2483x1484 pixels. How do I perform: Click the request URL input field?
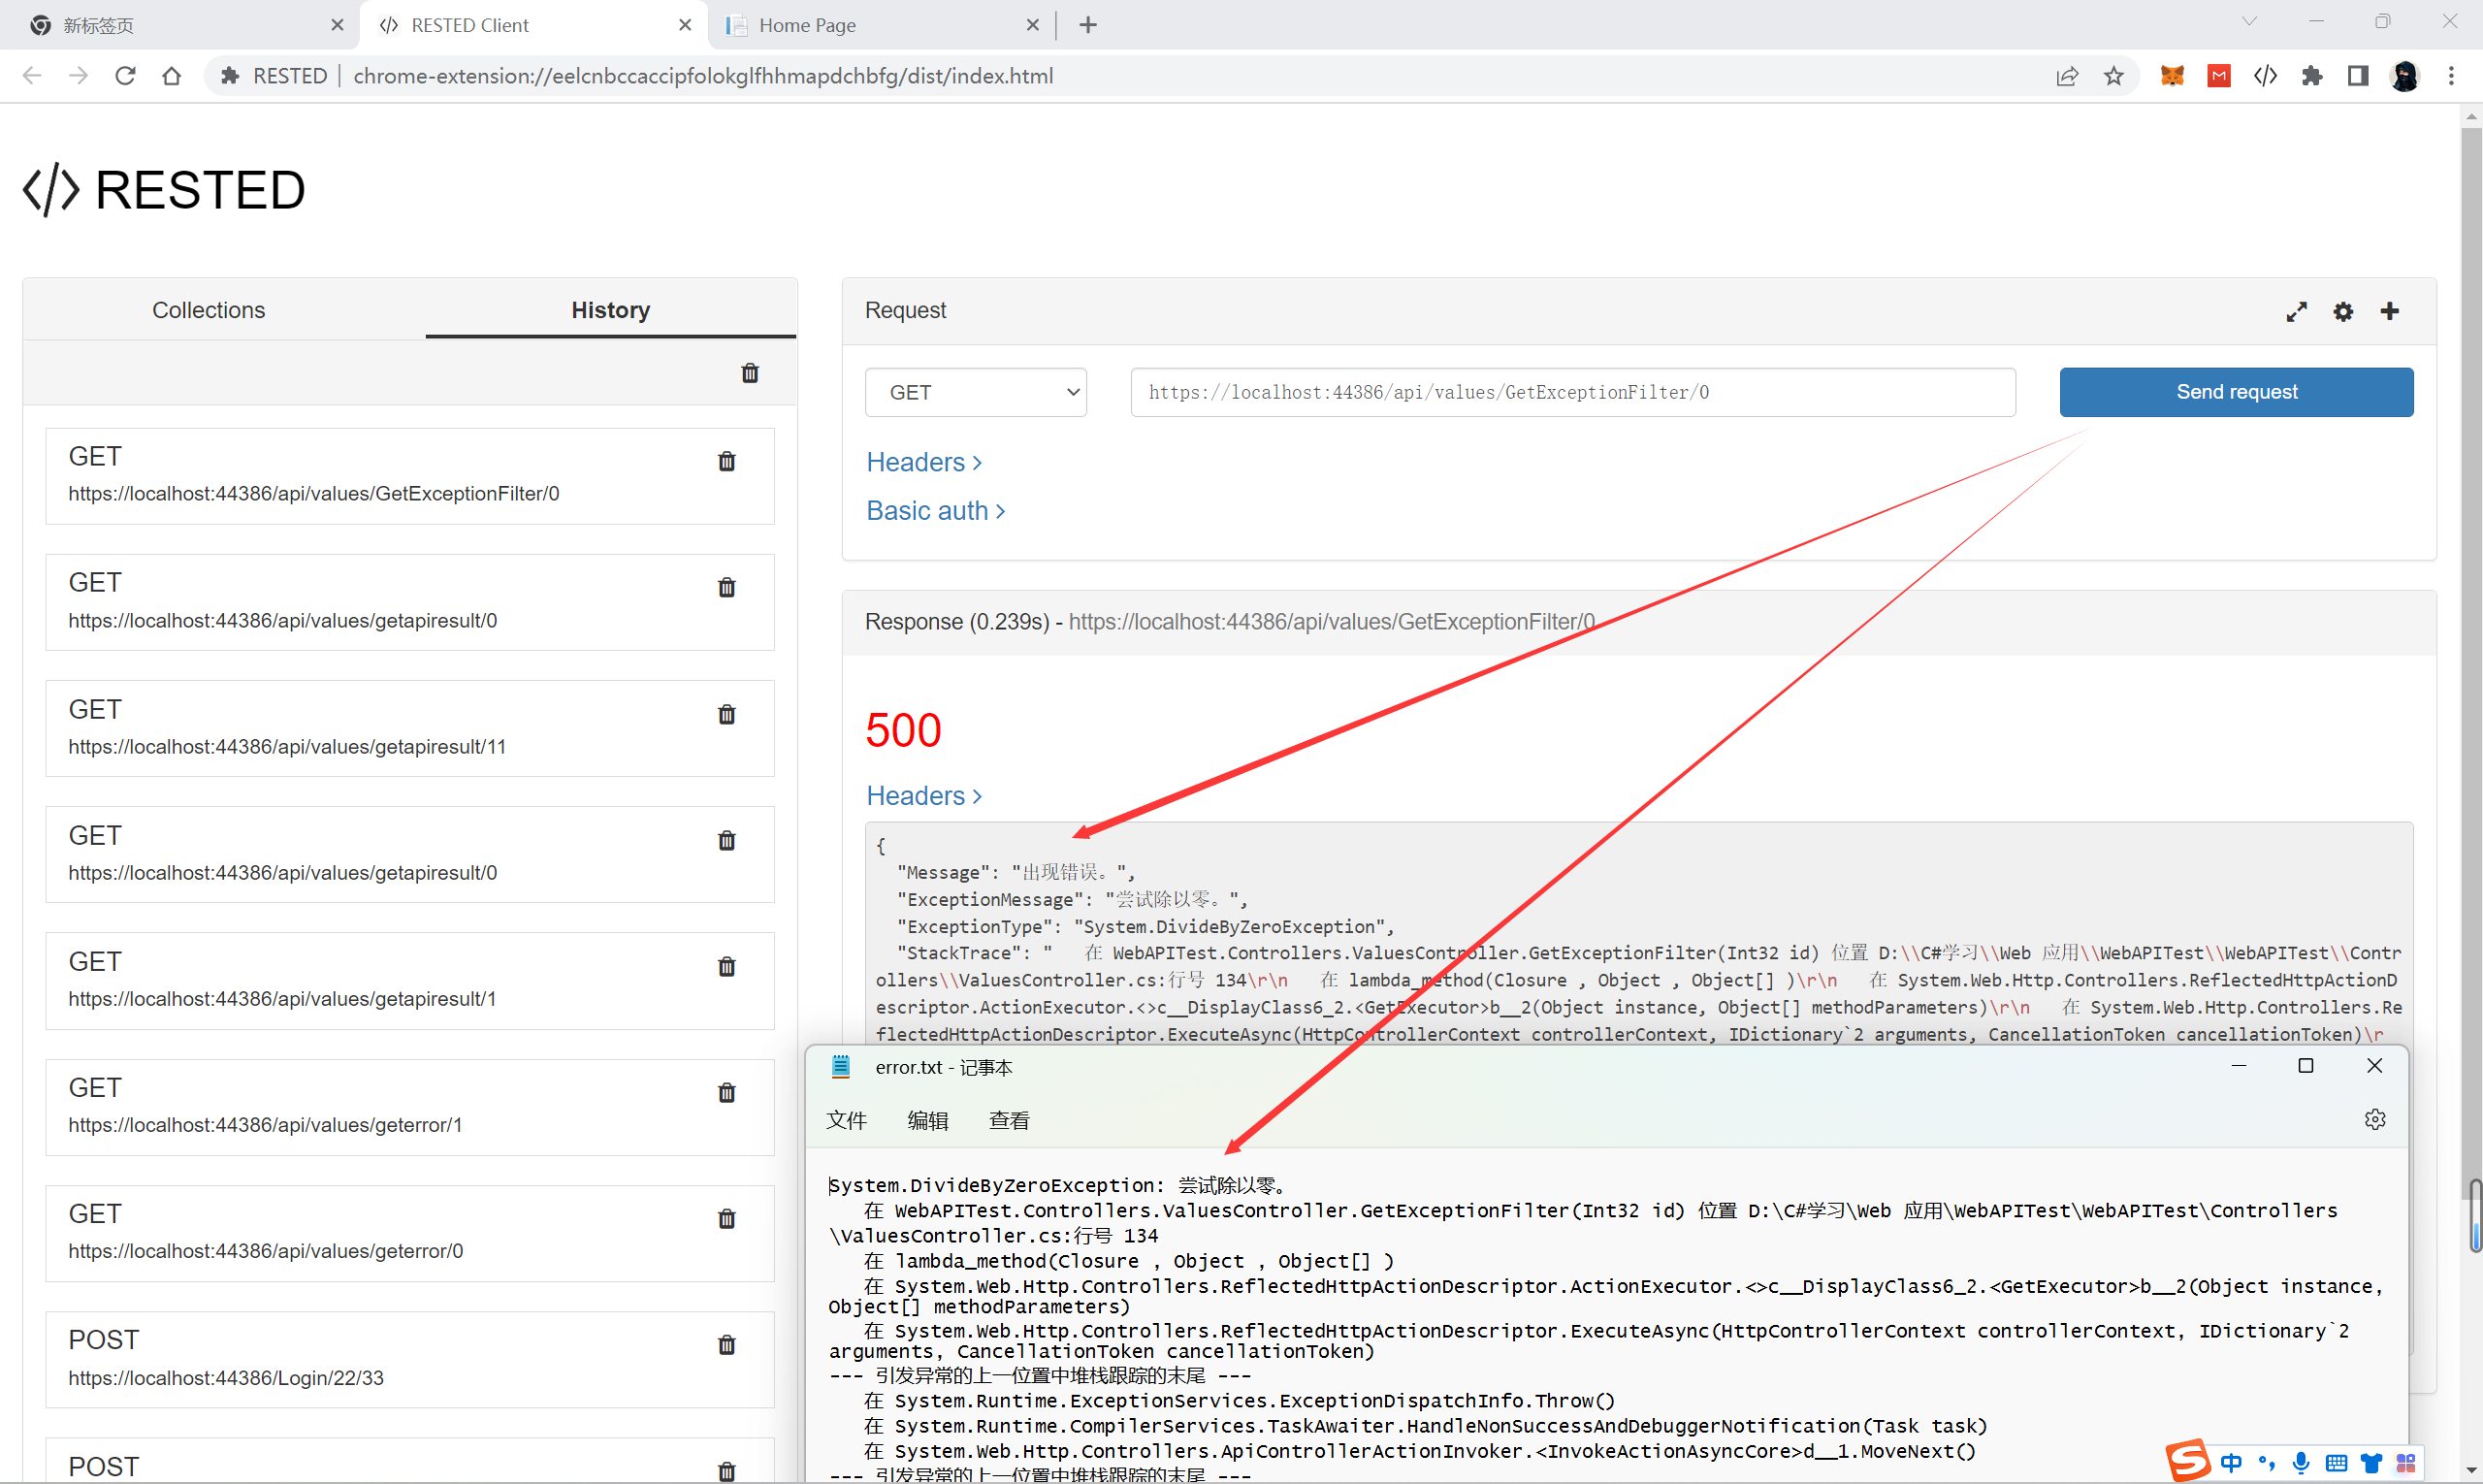(1572, 392)
